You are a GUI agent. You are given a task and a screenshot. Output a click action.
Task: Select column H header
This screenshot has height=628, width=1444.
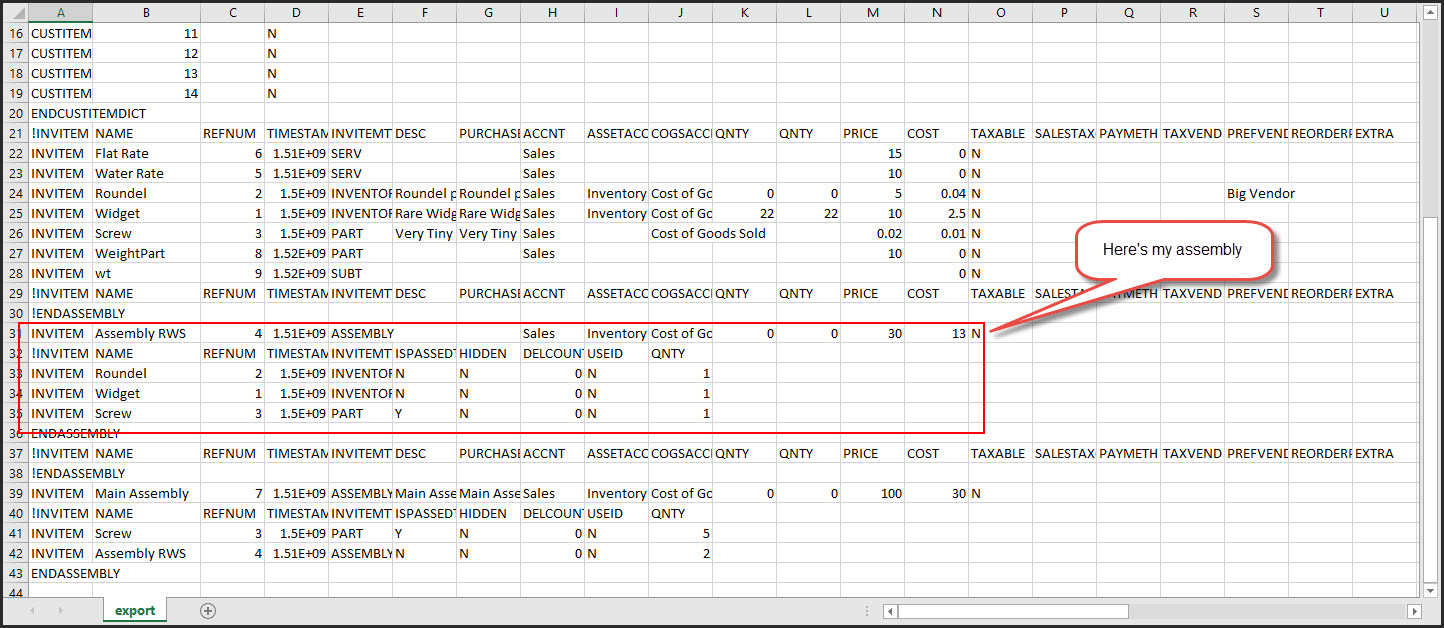(552, 12)
